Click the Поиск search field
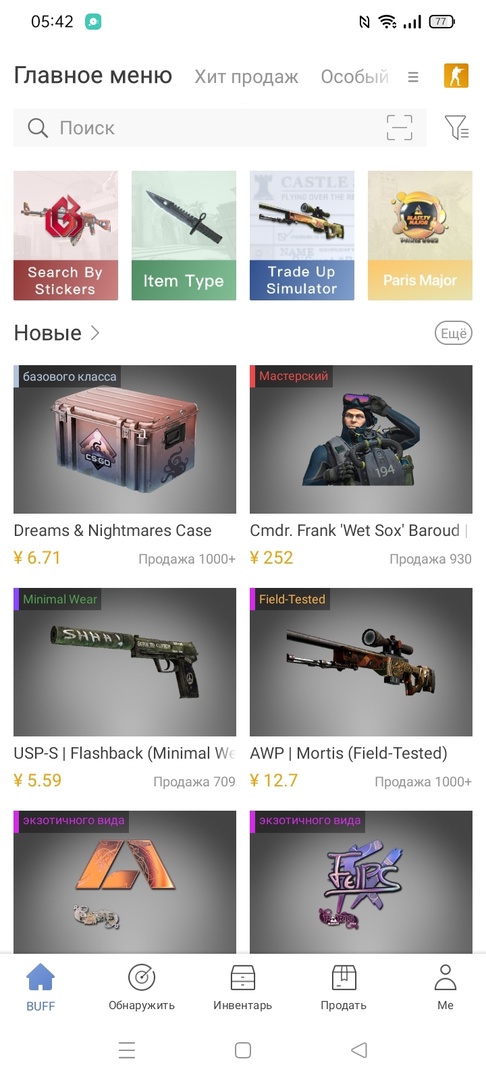Image resolution: width=486 pixels, height=1080 pixels. click(220, 127)
